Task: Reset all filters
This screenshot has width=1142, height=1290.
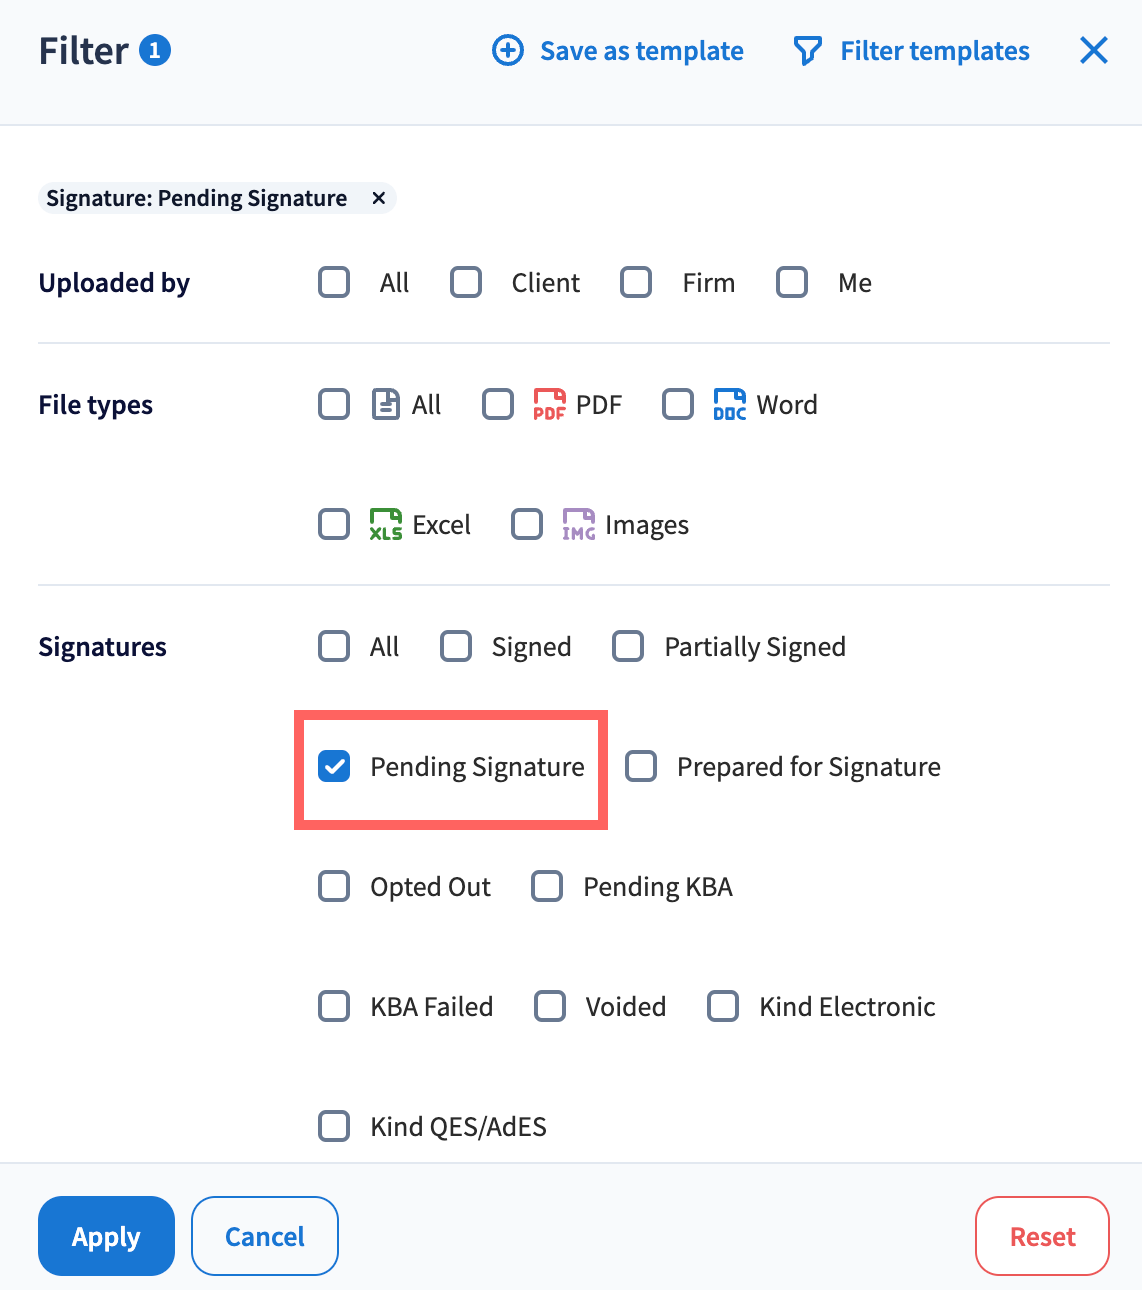Action: [1042, 1237]
